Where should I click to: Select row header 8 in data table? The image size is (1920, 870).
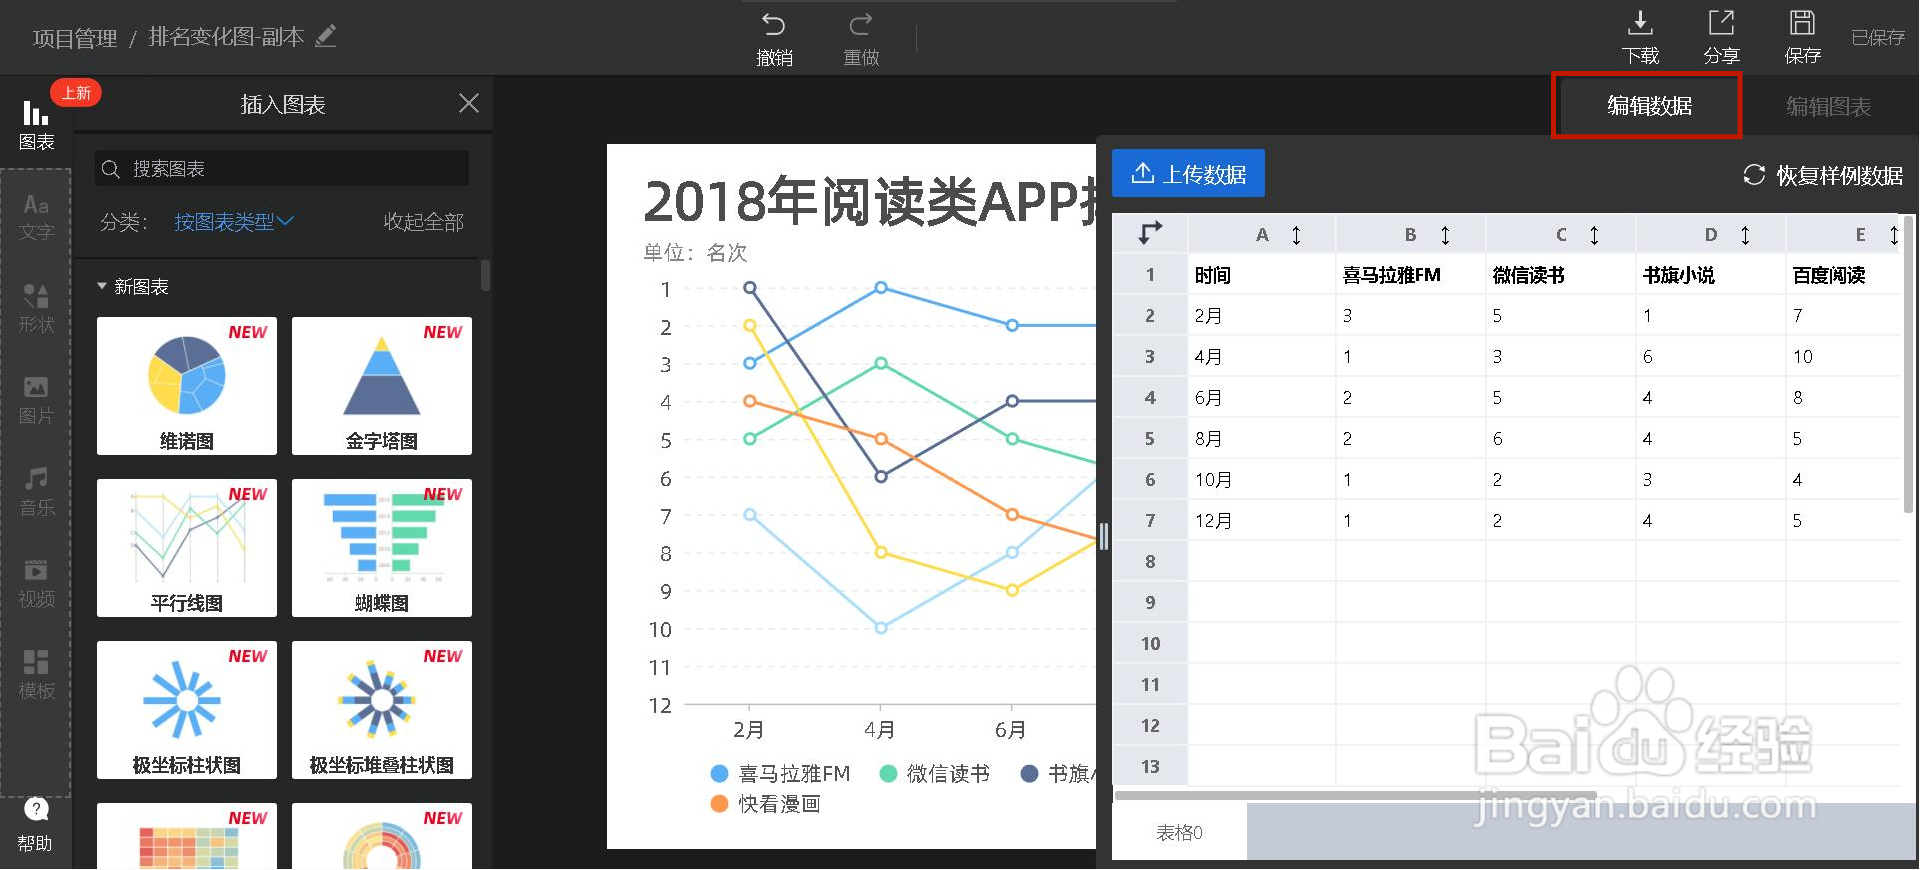1150,562
